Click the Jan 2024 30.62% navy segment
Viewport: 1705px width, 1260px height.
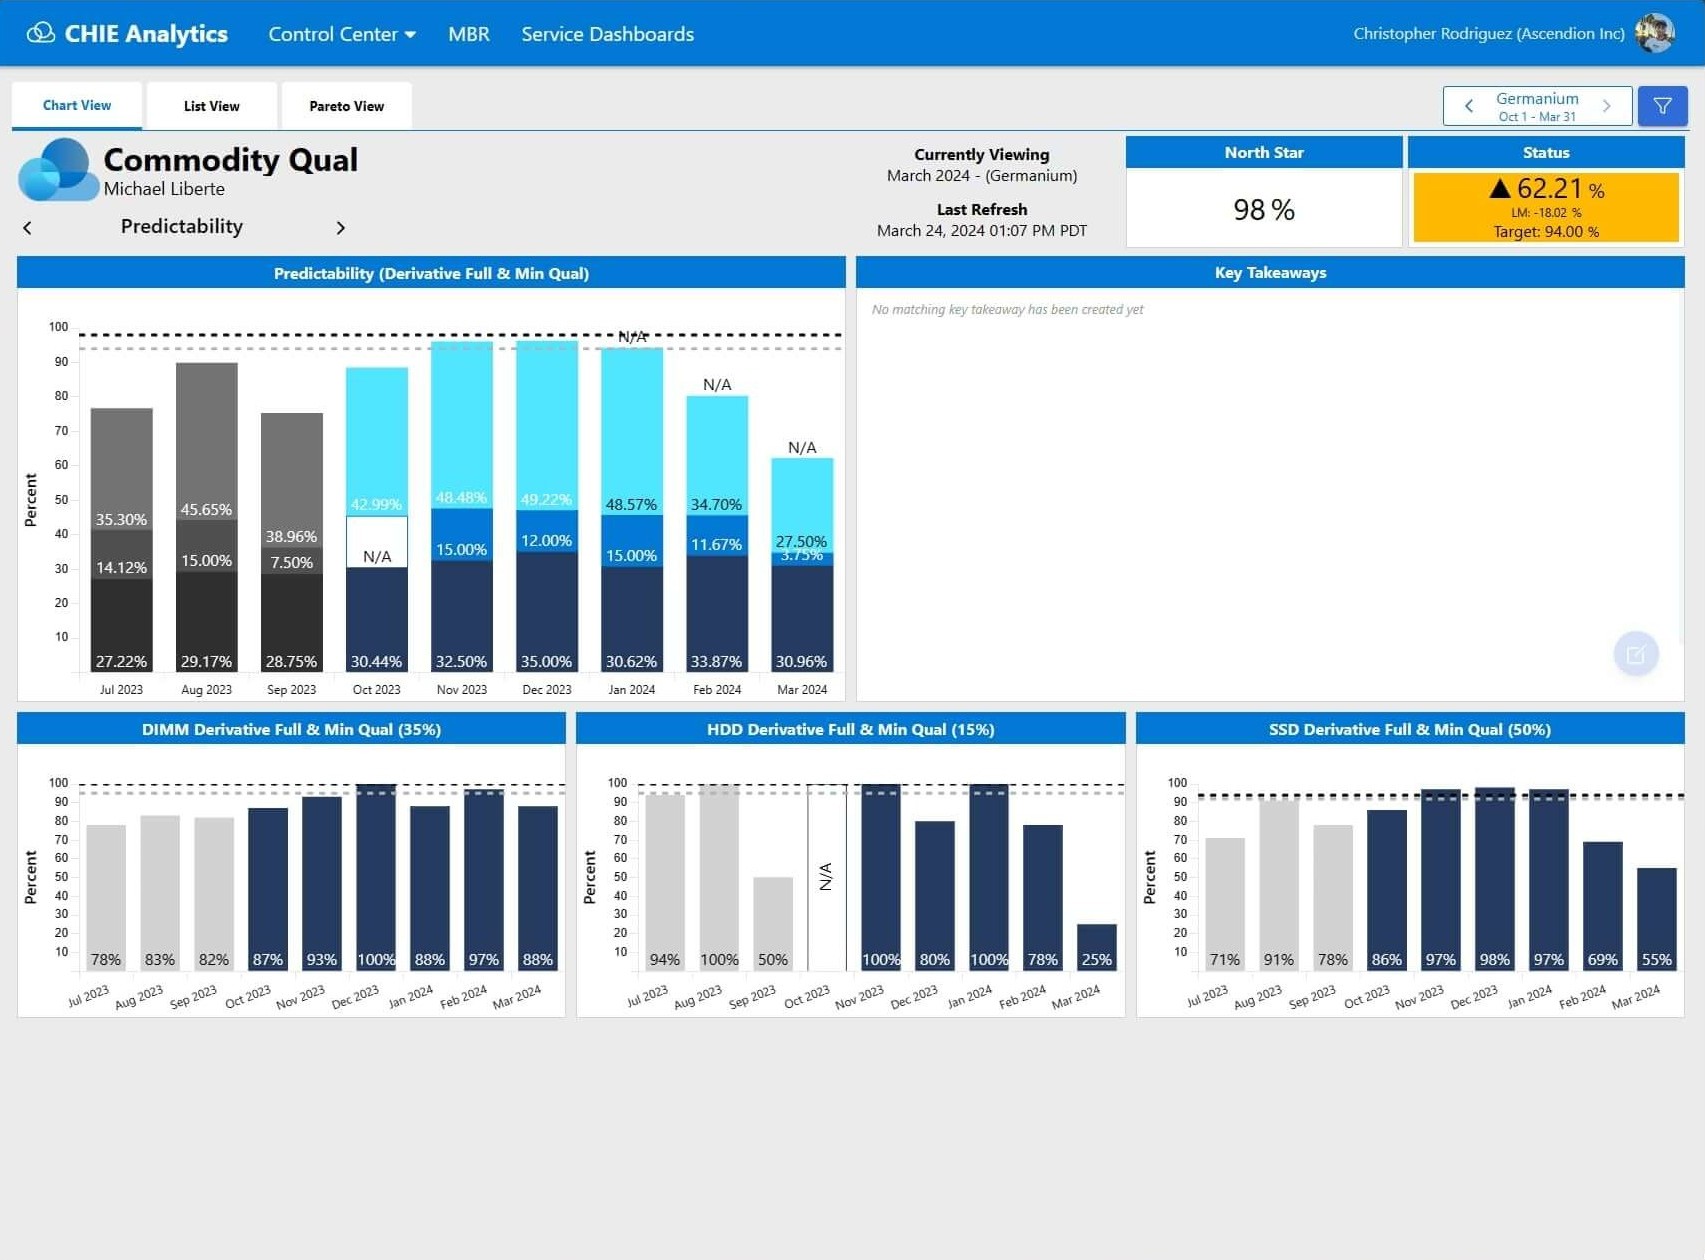click(x=632, y=619)
